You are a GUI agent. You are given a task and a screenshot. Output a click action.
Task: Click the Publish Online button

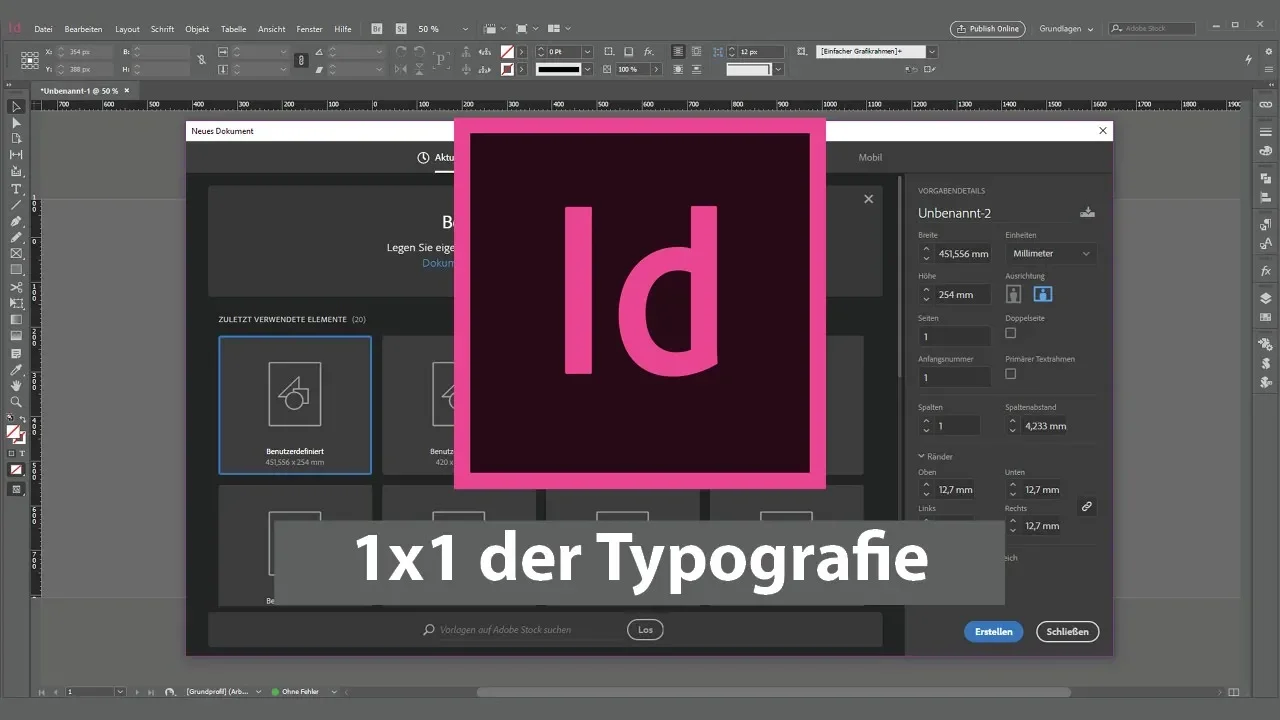[x=987, y=29]
